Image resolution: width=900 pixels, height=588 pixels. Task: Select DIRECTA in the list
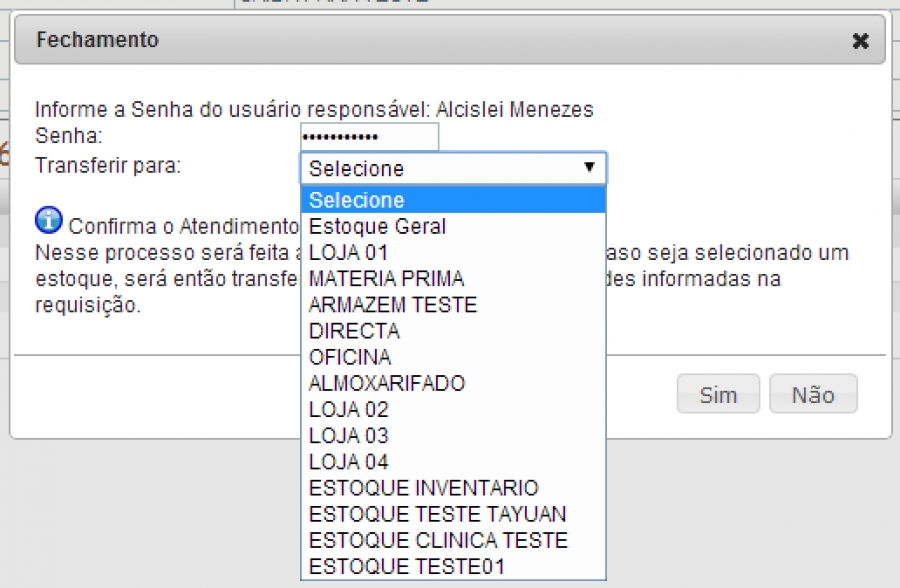453,331
